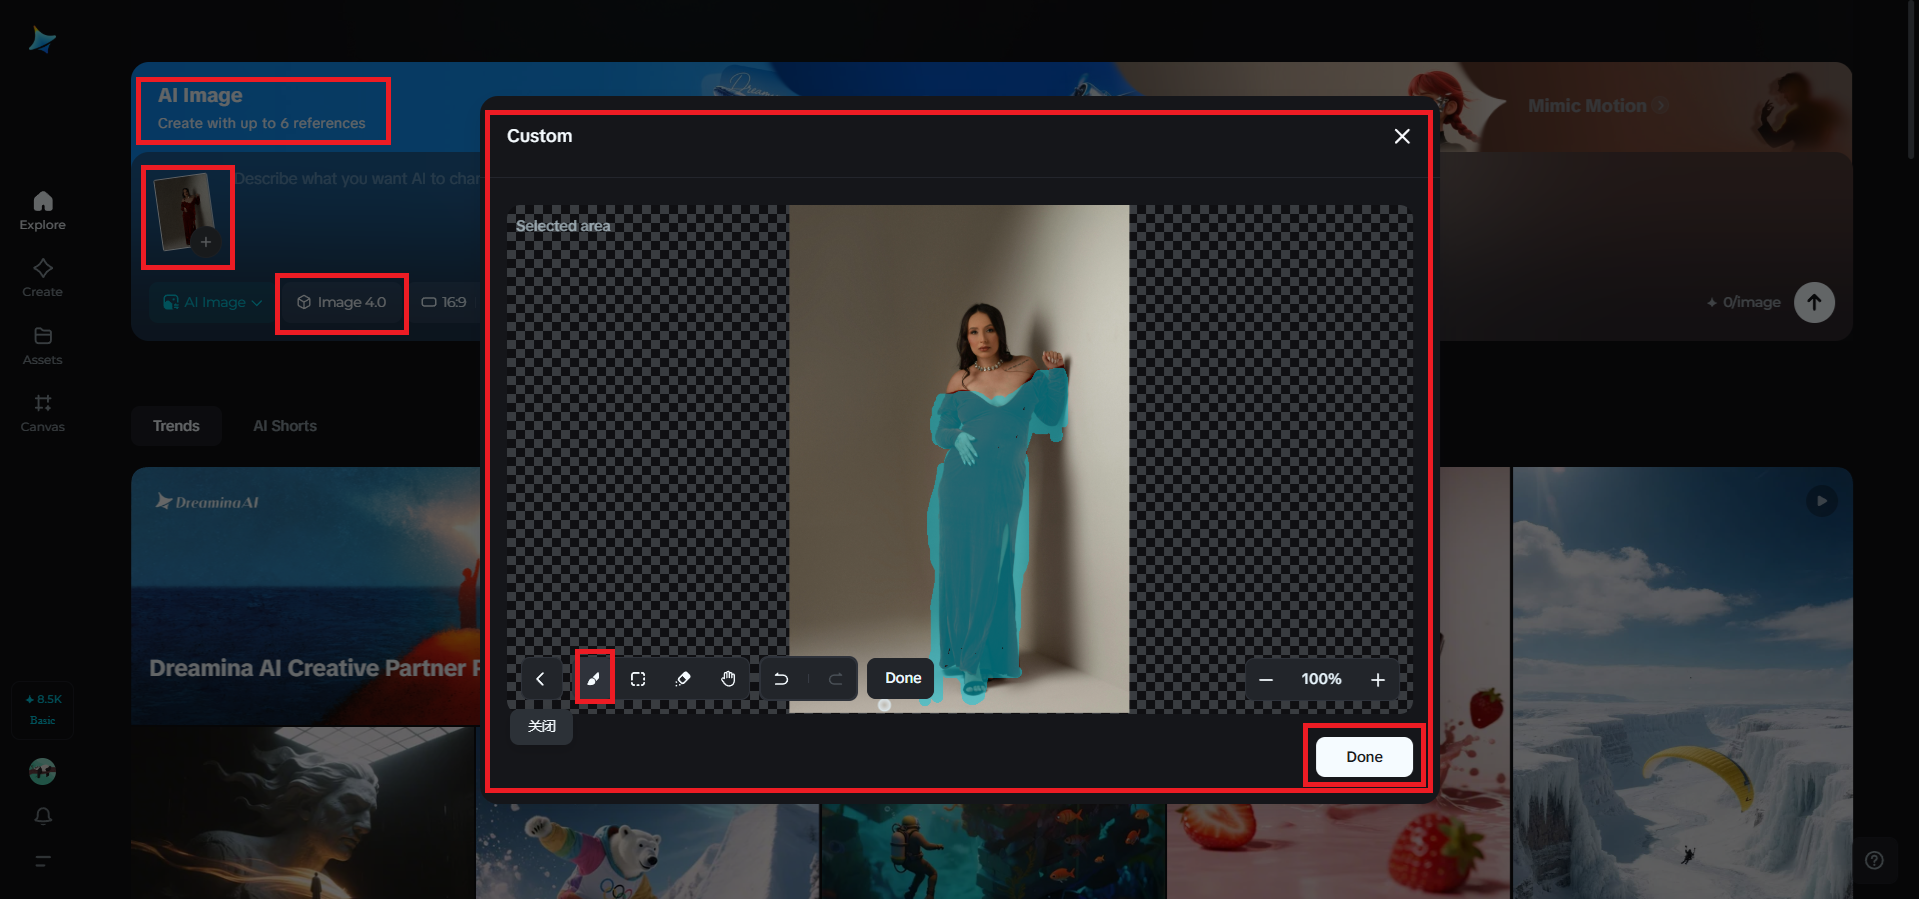Switch to the AI Shorts tab
The width and height of the screenshot is (1919, 901).
284,425
